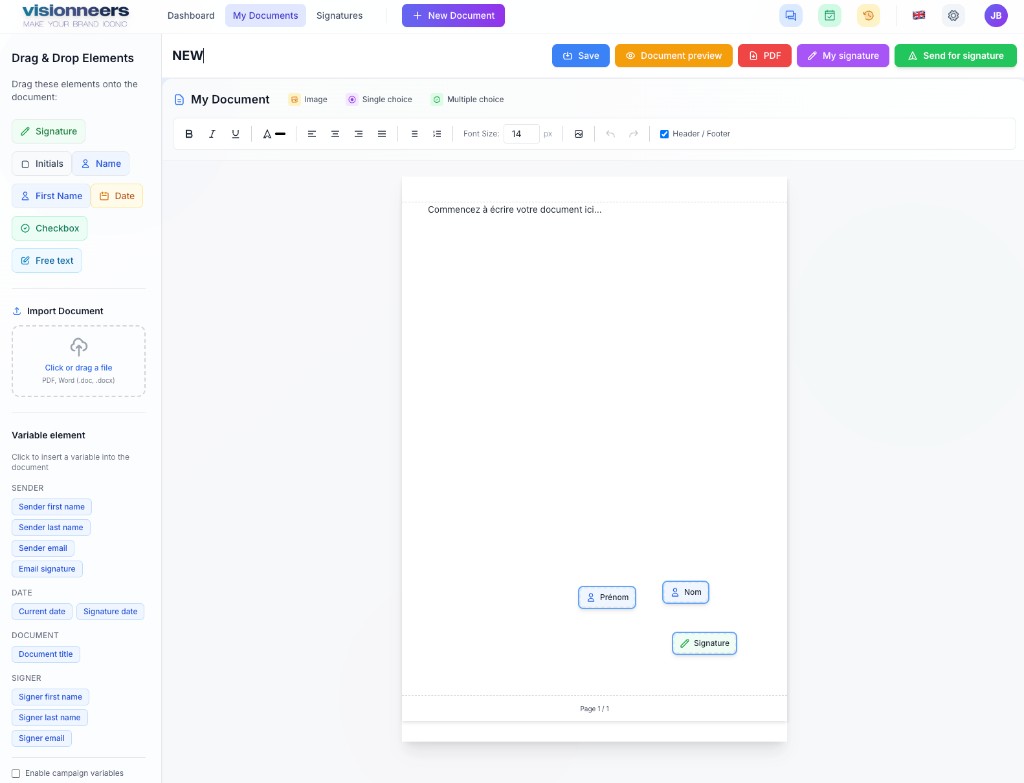Open the history panel icon in the header
Screen dimensions: 1024x783
(x=868, y=15)
